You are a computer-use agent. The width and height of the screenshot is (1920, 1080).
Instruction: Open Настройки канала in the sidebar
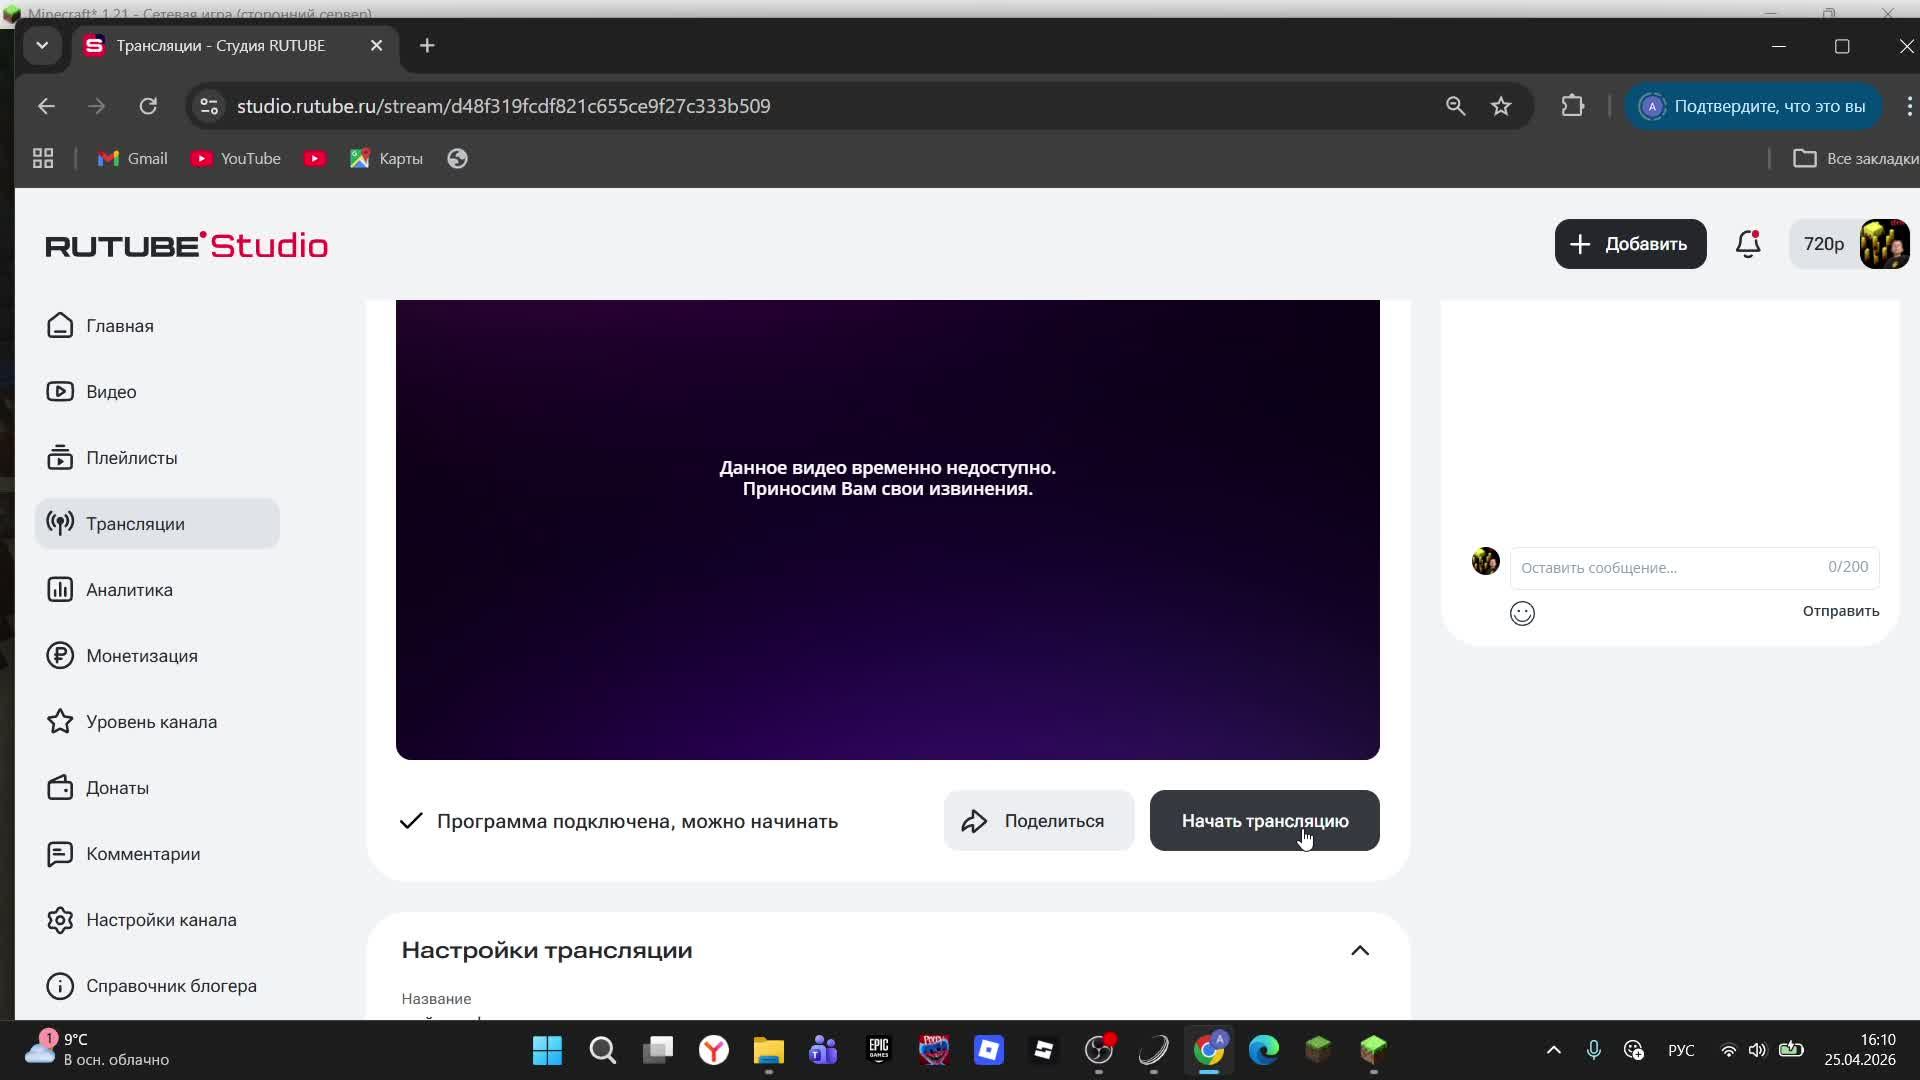pos(162,919)
